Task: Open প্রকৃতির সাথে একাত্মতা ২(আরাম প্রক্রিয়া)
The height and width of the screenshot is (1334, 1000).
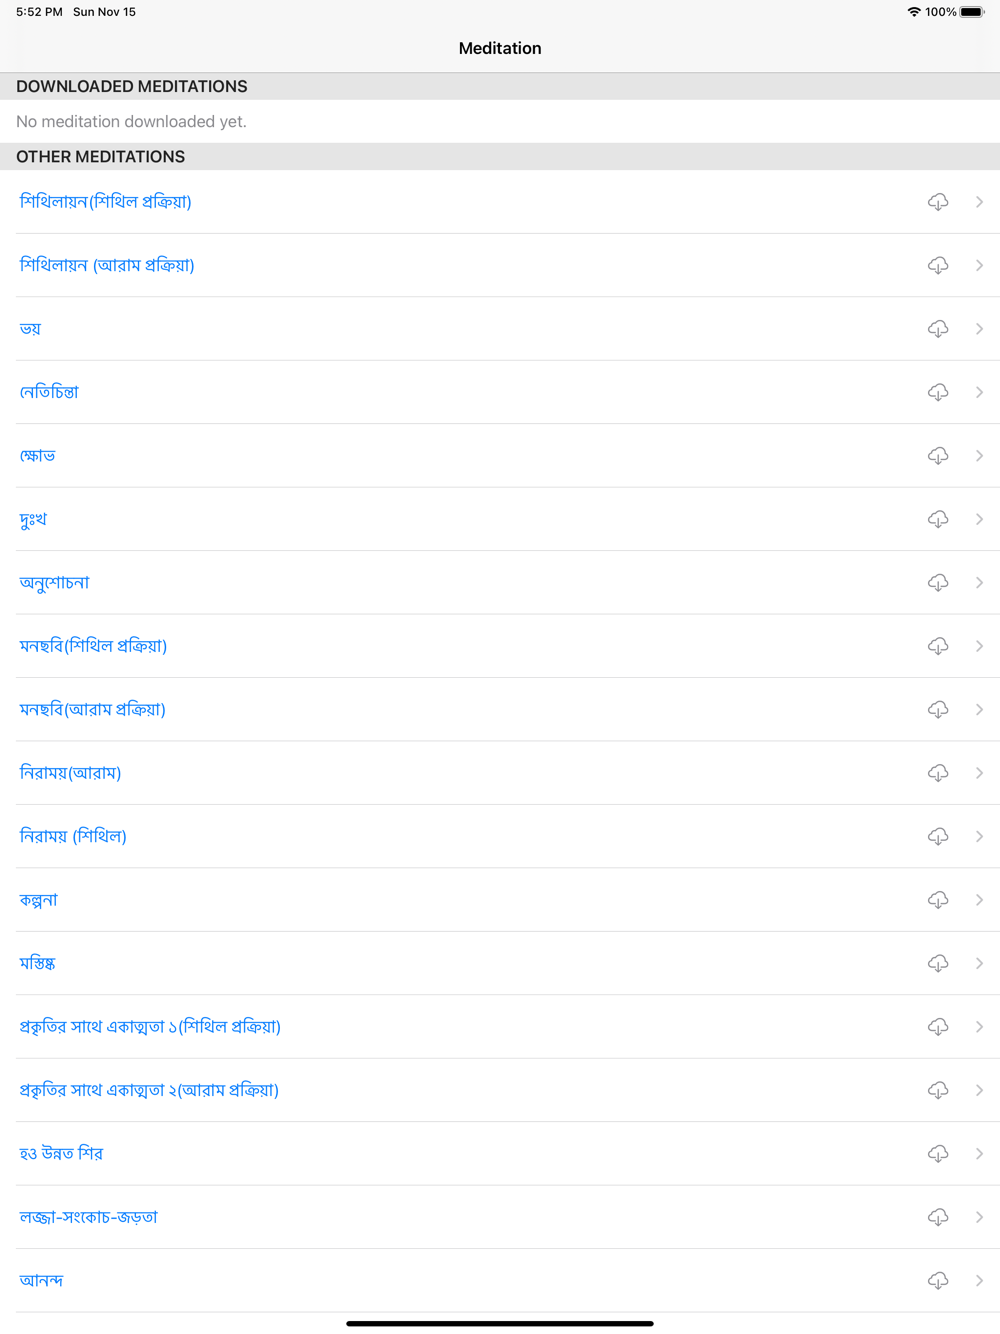Action: coord(500,1090)
